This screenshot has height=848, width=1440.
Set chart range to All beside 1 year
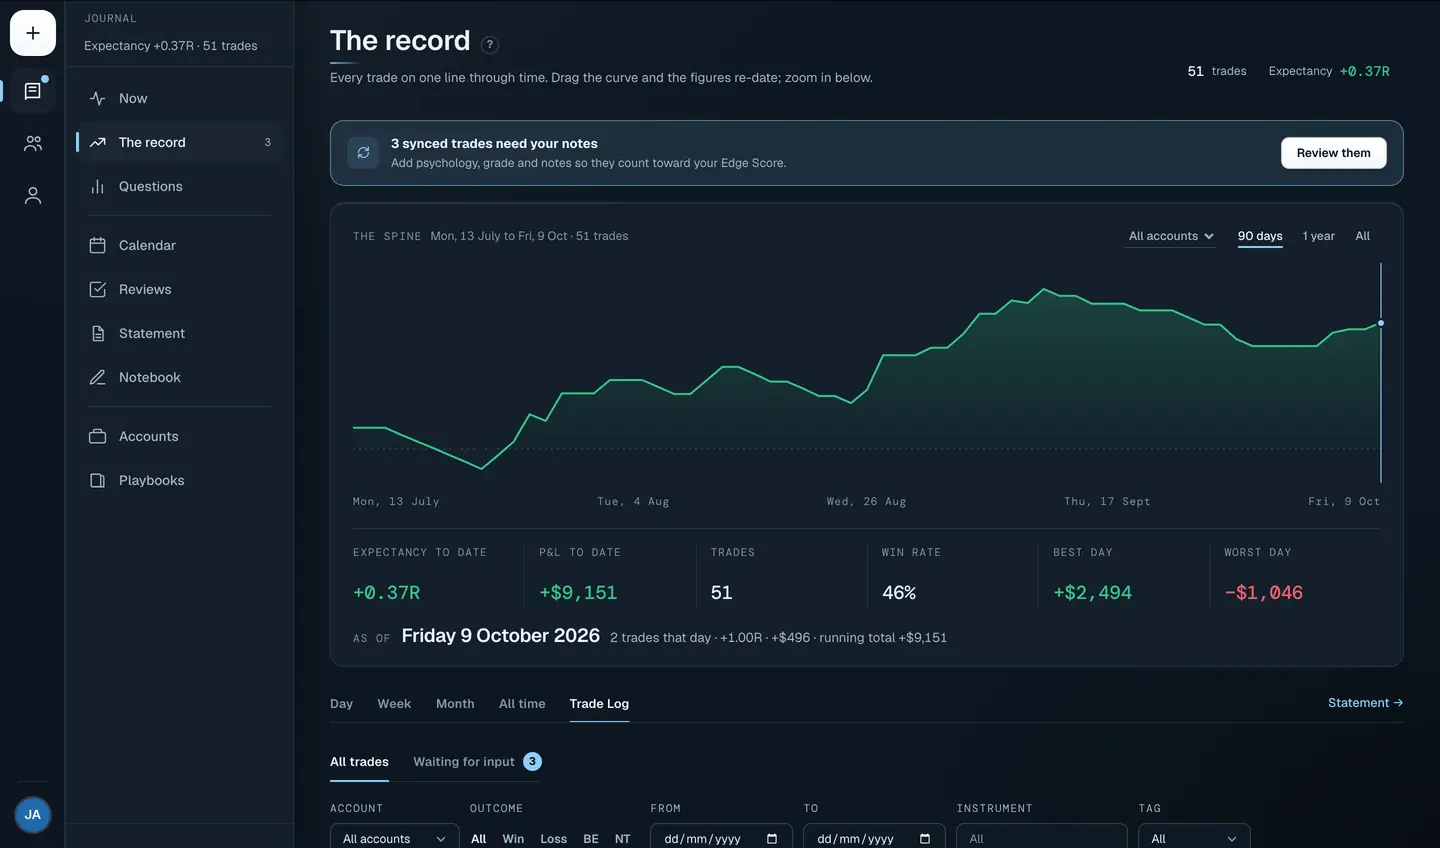[1363, 236]
